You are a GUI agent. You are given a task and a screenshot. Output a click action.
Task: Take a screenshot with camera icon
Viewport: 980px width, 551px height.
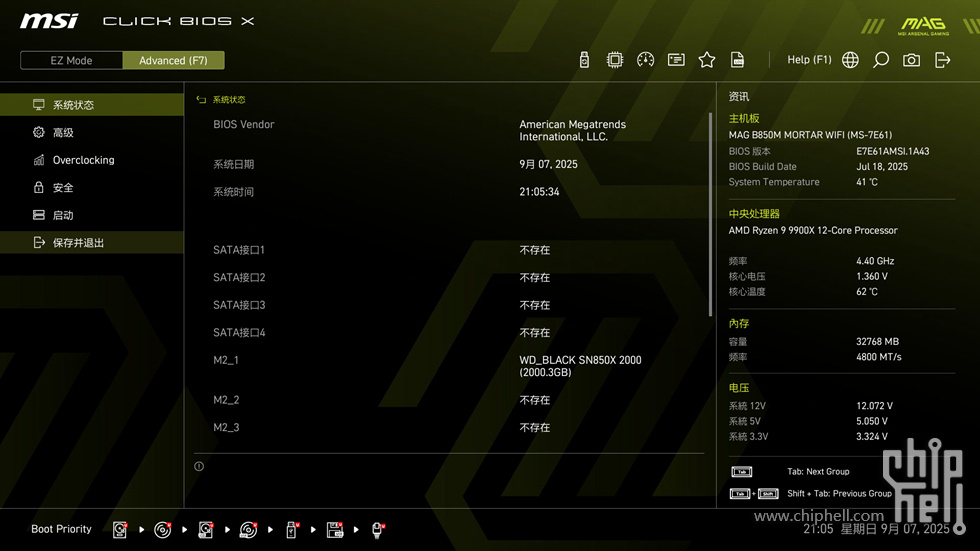pyautogui.click(x=911, y=60)
